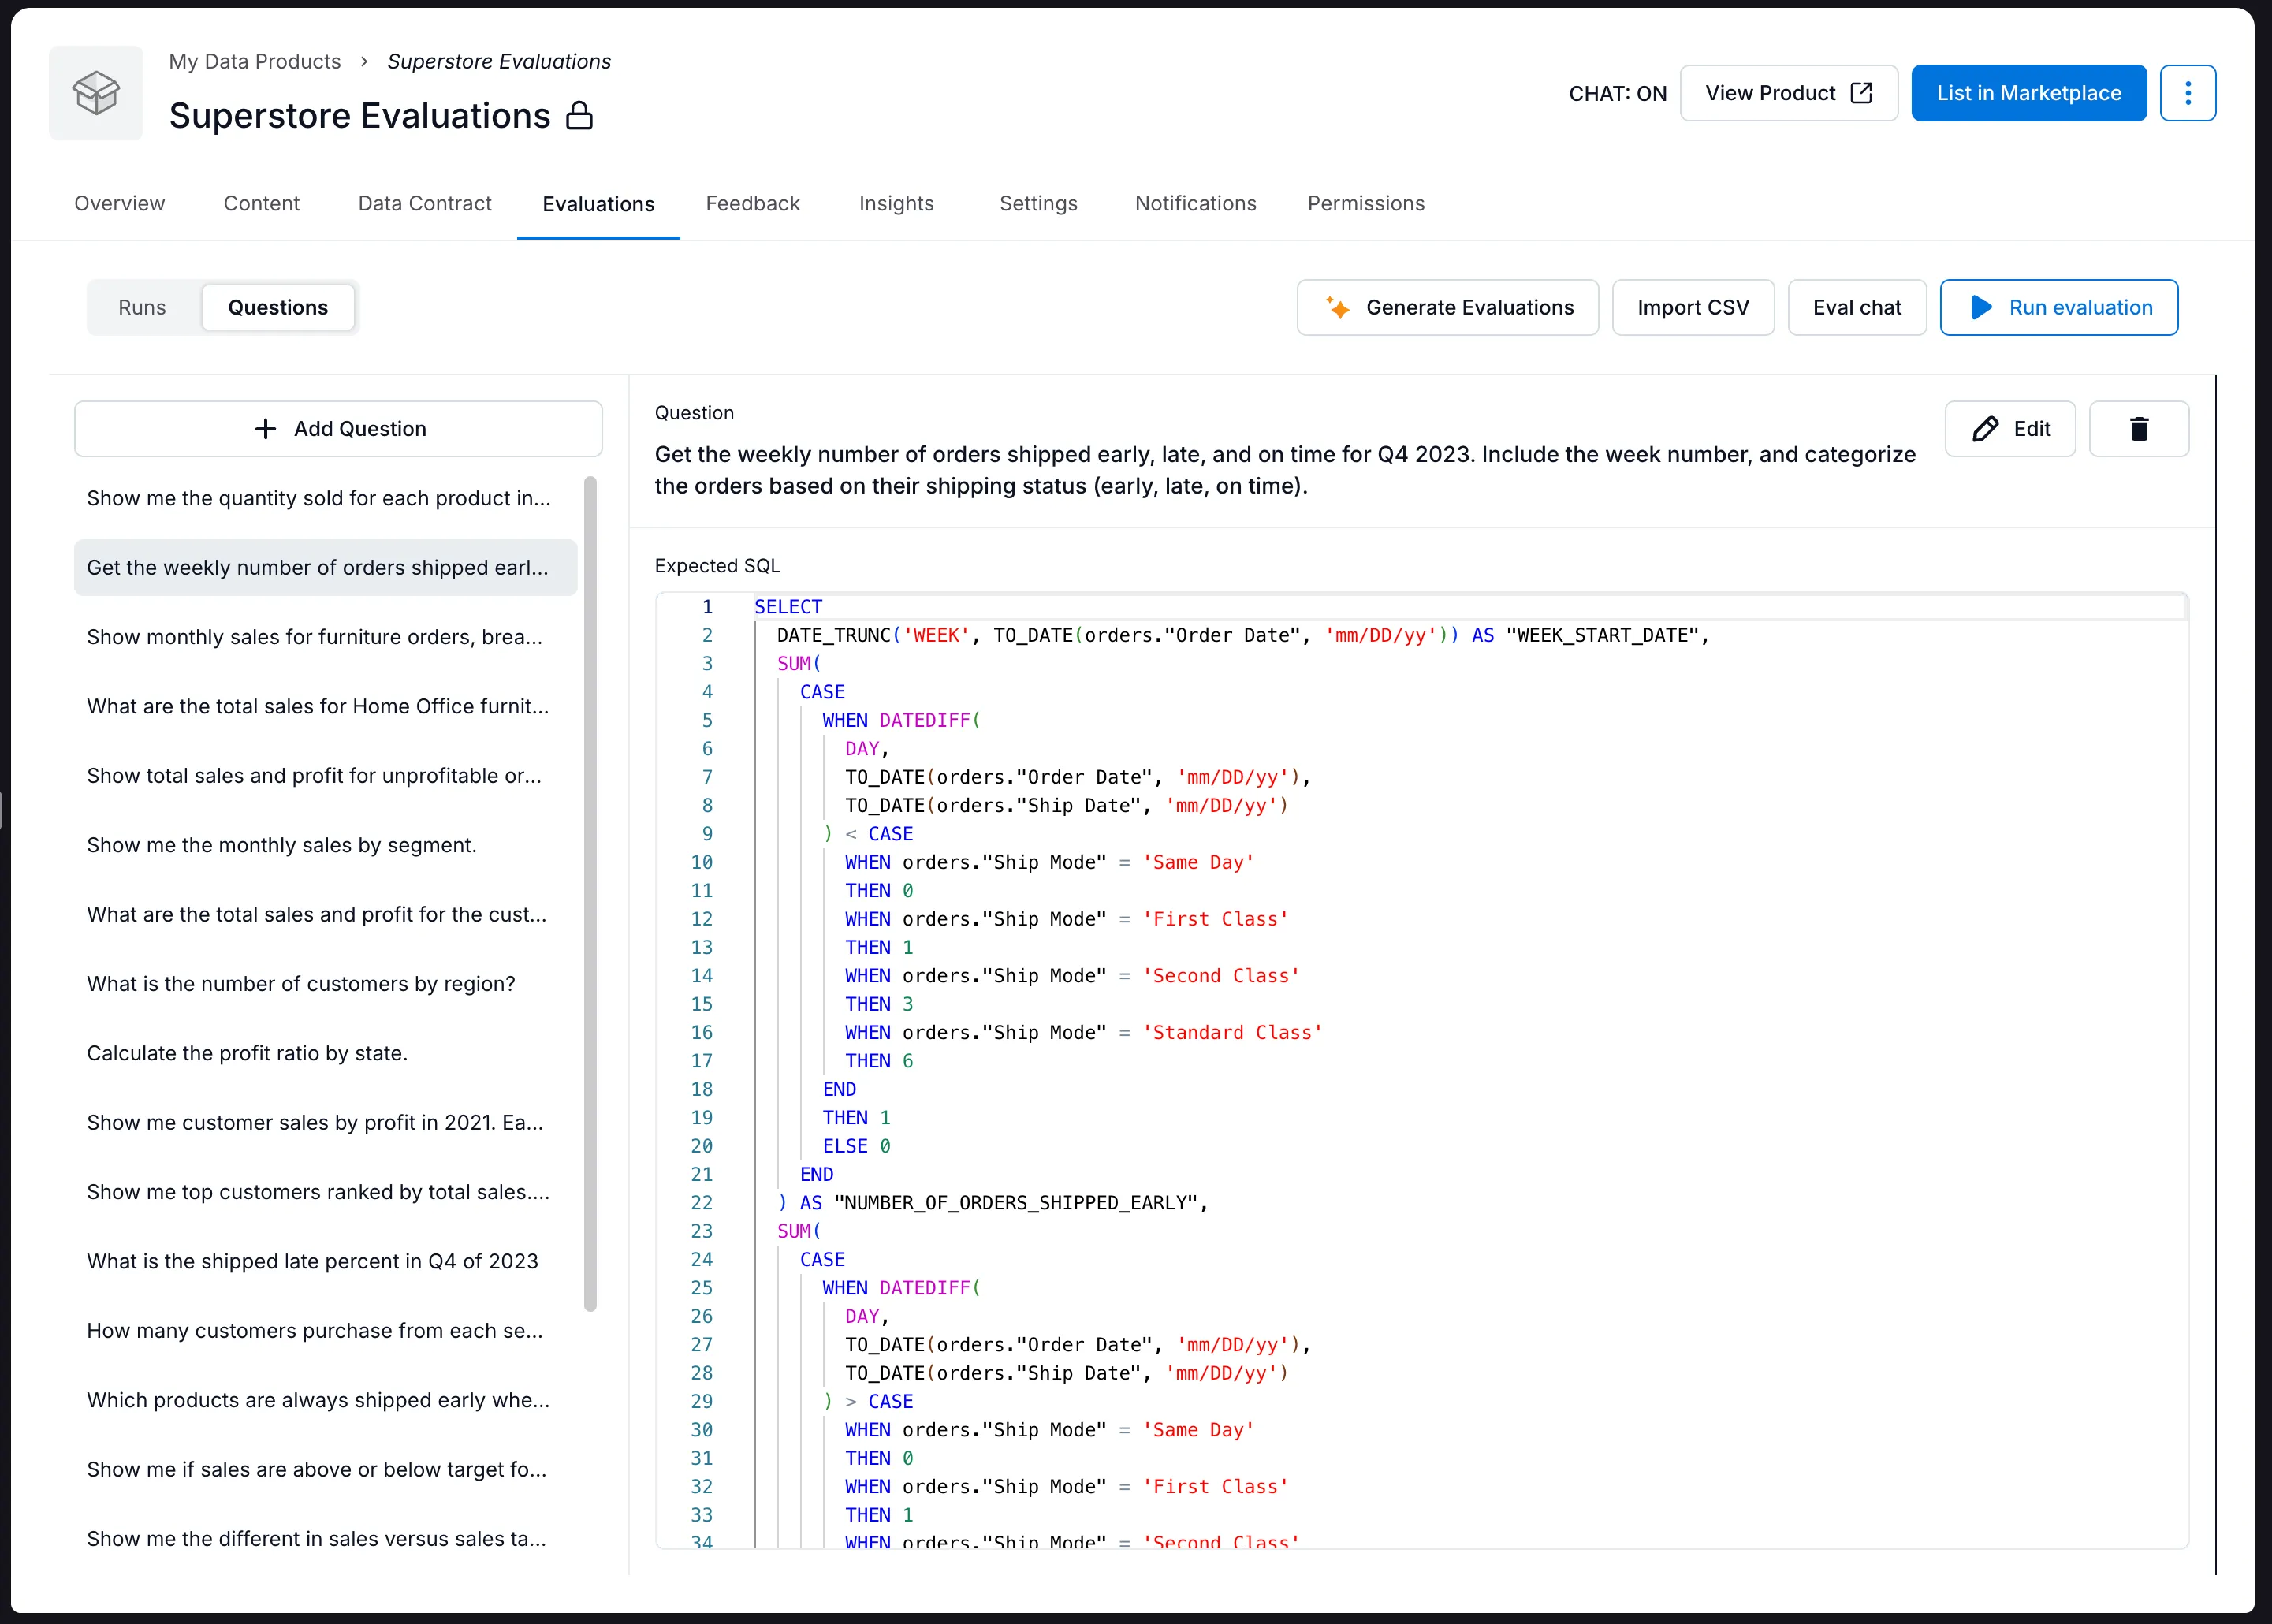This screenshot has height=1624, width=2272.
Task: Click the question description text
Action: [x=1285, y=470]
